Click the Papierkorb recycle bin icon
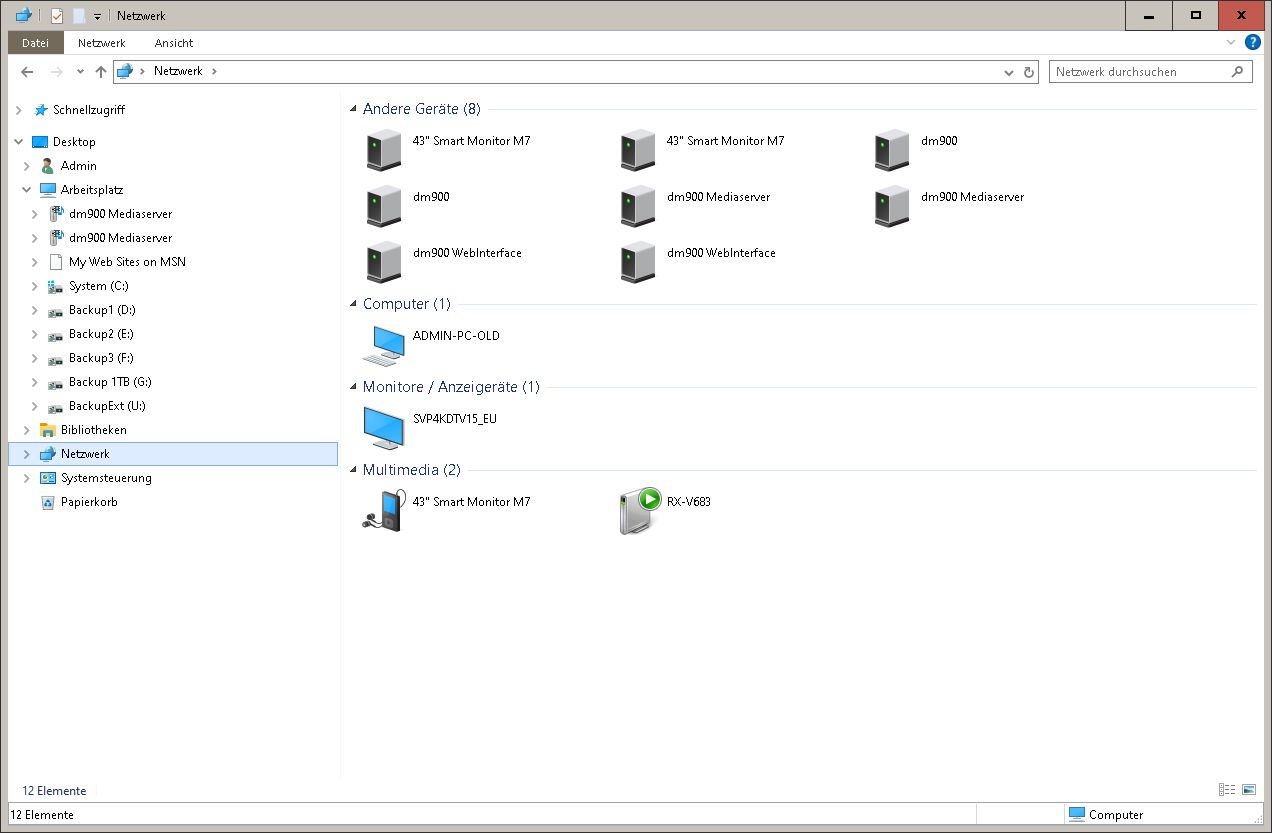 [47, 502]
